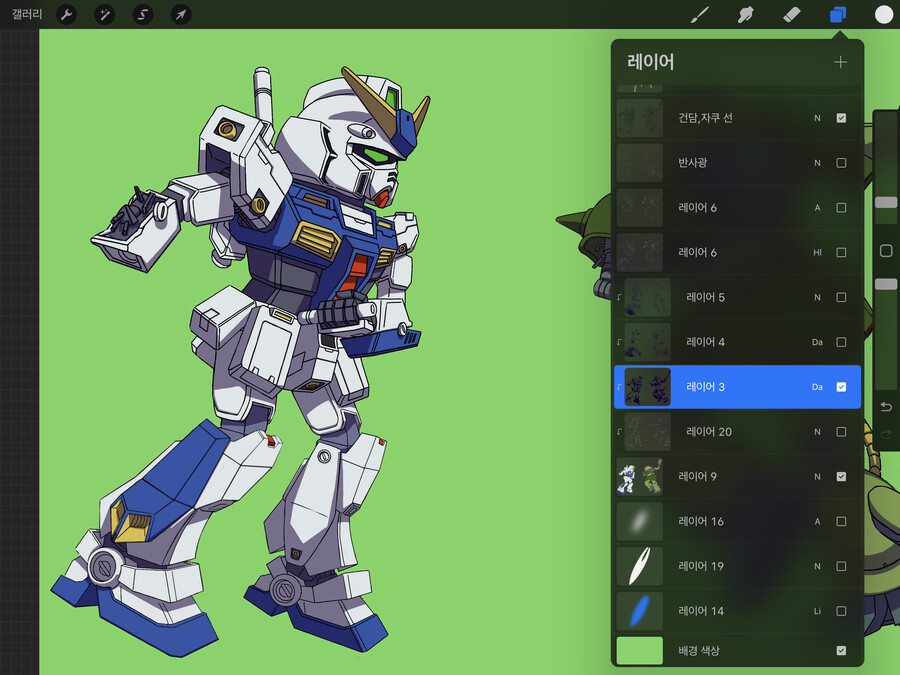Close the Layers panel icon
Viewport: 900px width, 675px height.
[838, 14]
